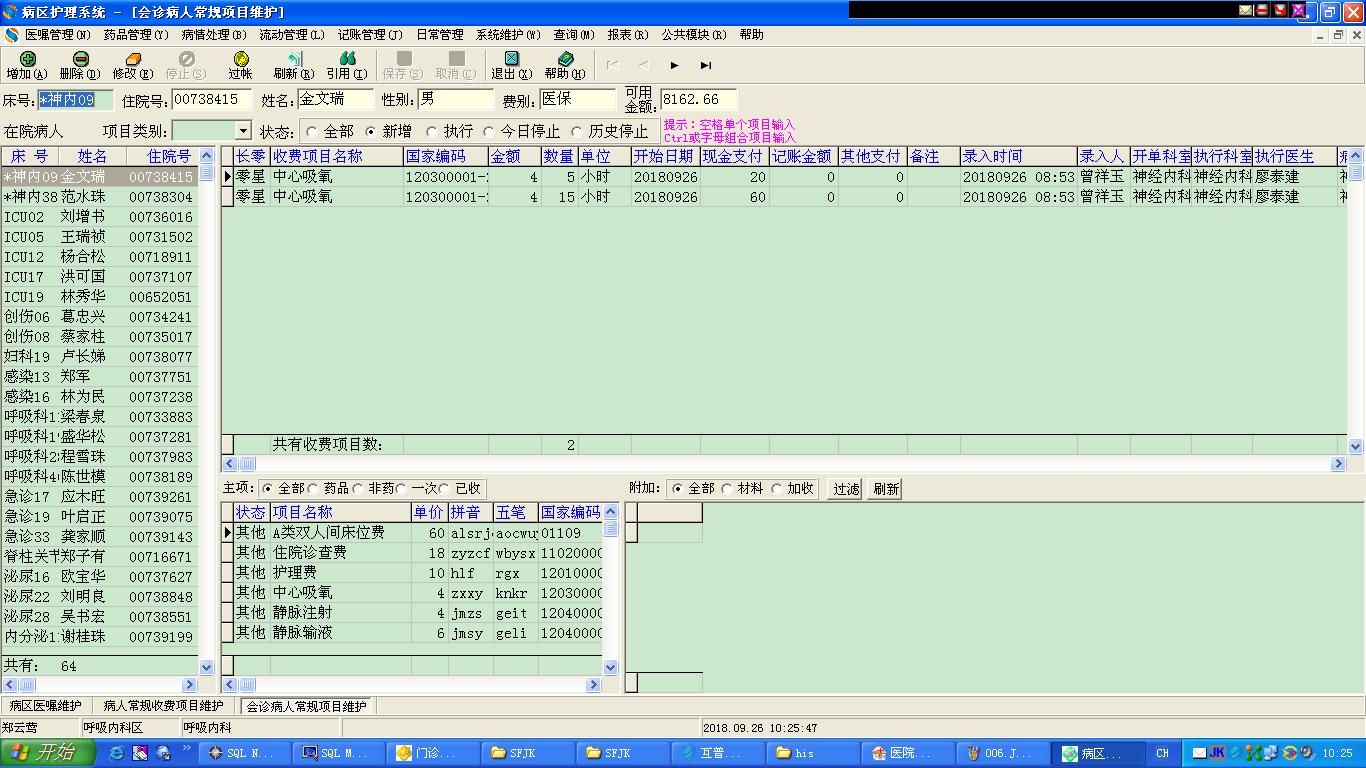Viewport: 1366px width, 768px height.
Task: Switch to the 006.J taskbar item
Action: click(1000, 753)
